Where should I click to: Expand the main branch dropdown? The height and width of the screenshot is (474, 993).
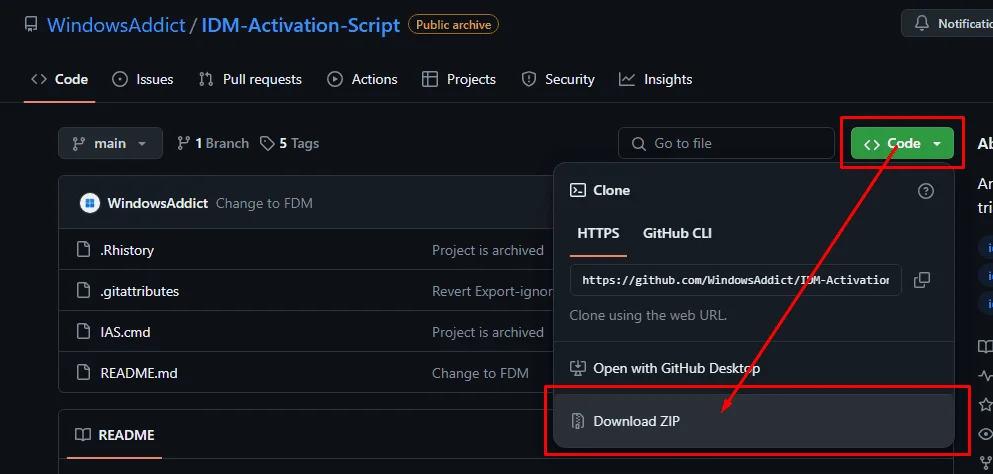click(x=110, y=143)
